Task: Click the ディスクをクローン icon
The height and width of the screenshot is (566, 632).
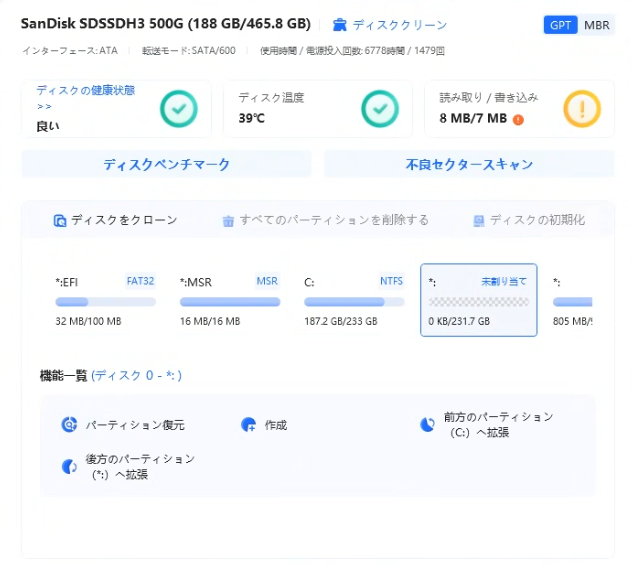Action: point(60,221)
